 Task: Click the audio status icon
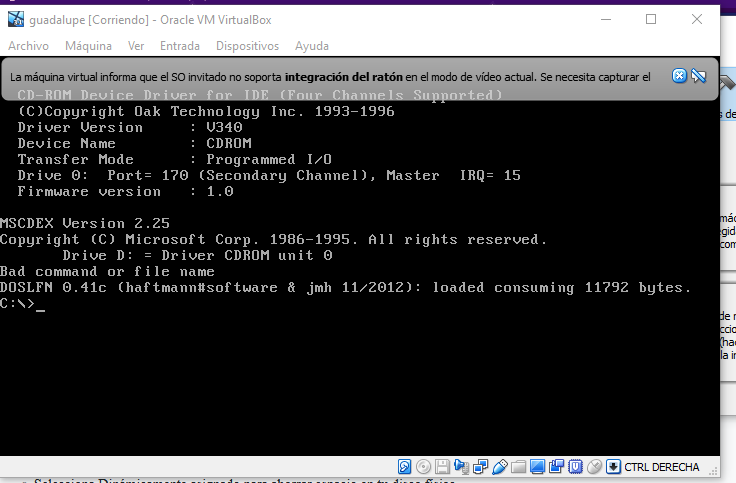tap(461, 466)
